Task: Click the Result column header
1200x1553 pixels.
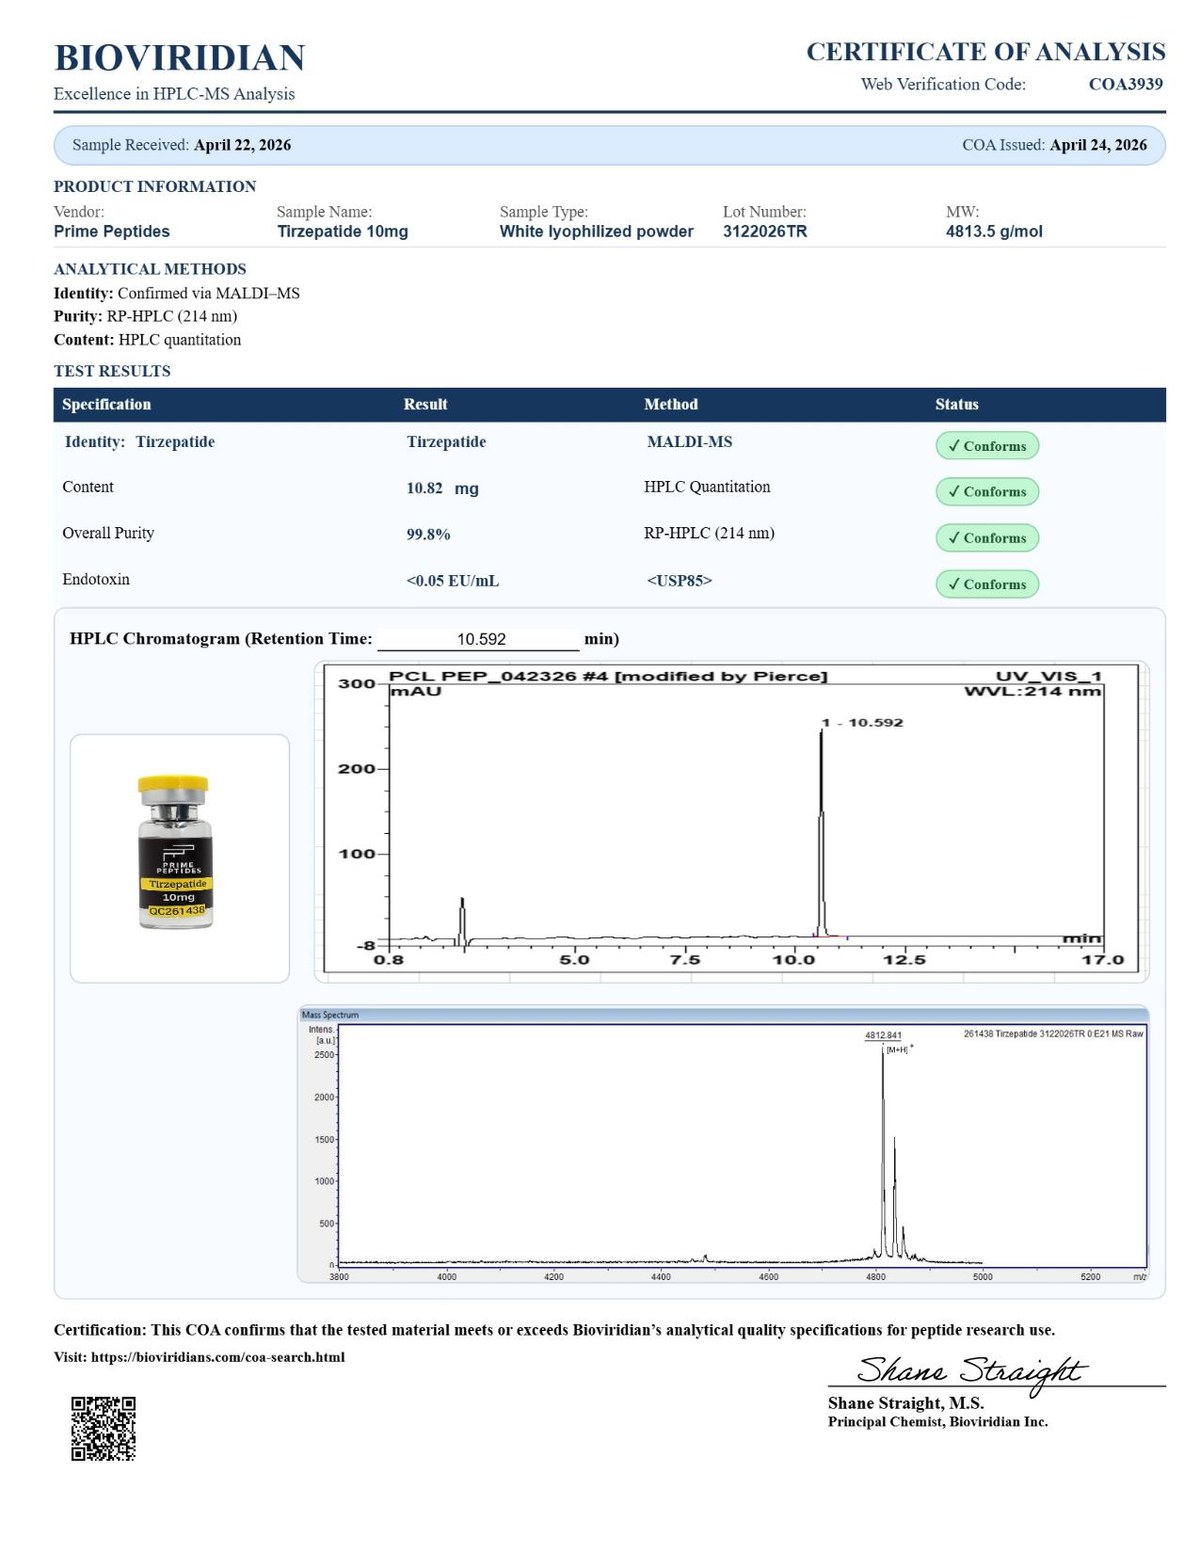Action: 425,404
